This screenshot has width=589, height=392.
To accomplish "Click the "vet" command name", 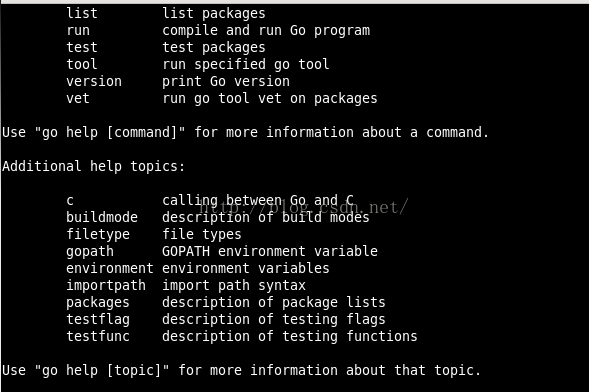I will [x=78, y=98].
